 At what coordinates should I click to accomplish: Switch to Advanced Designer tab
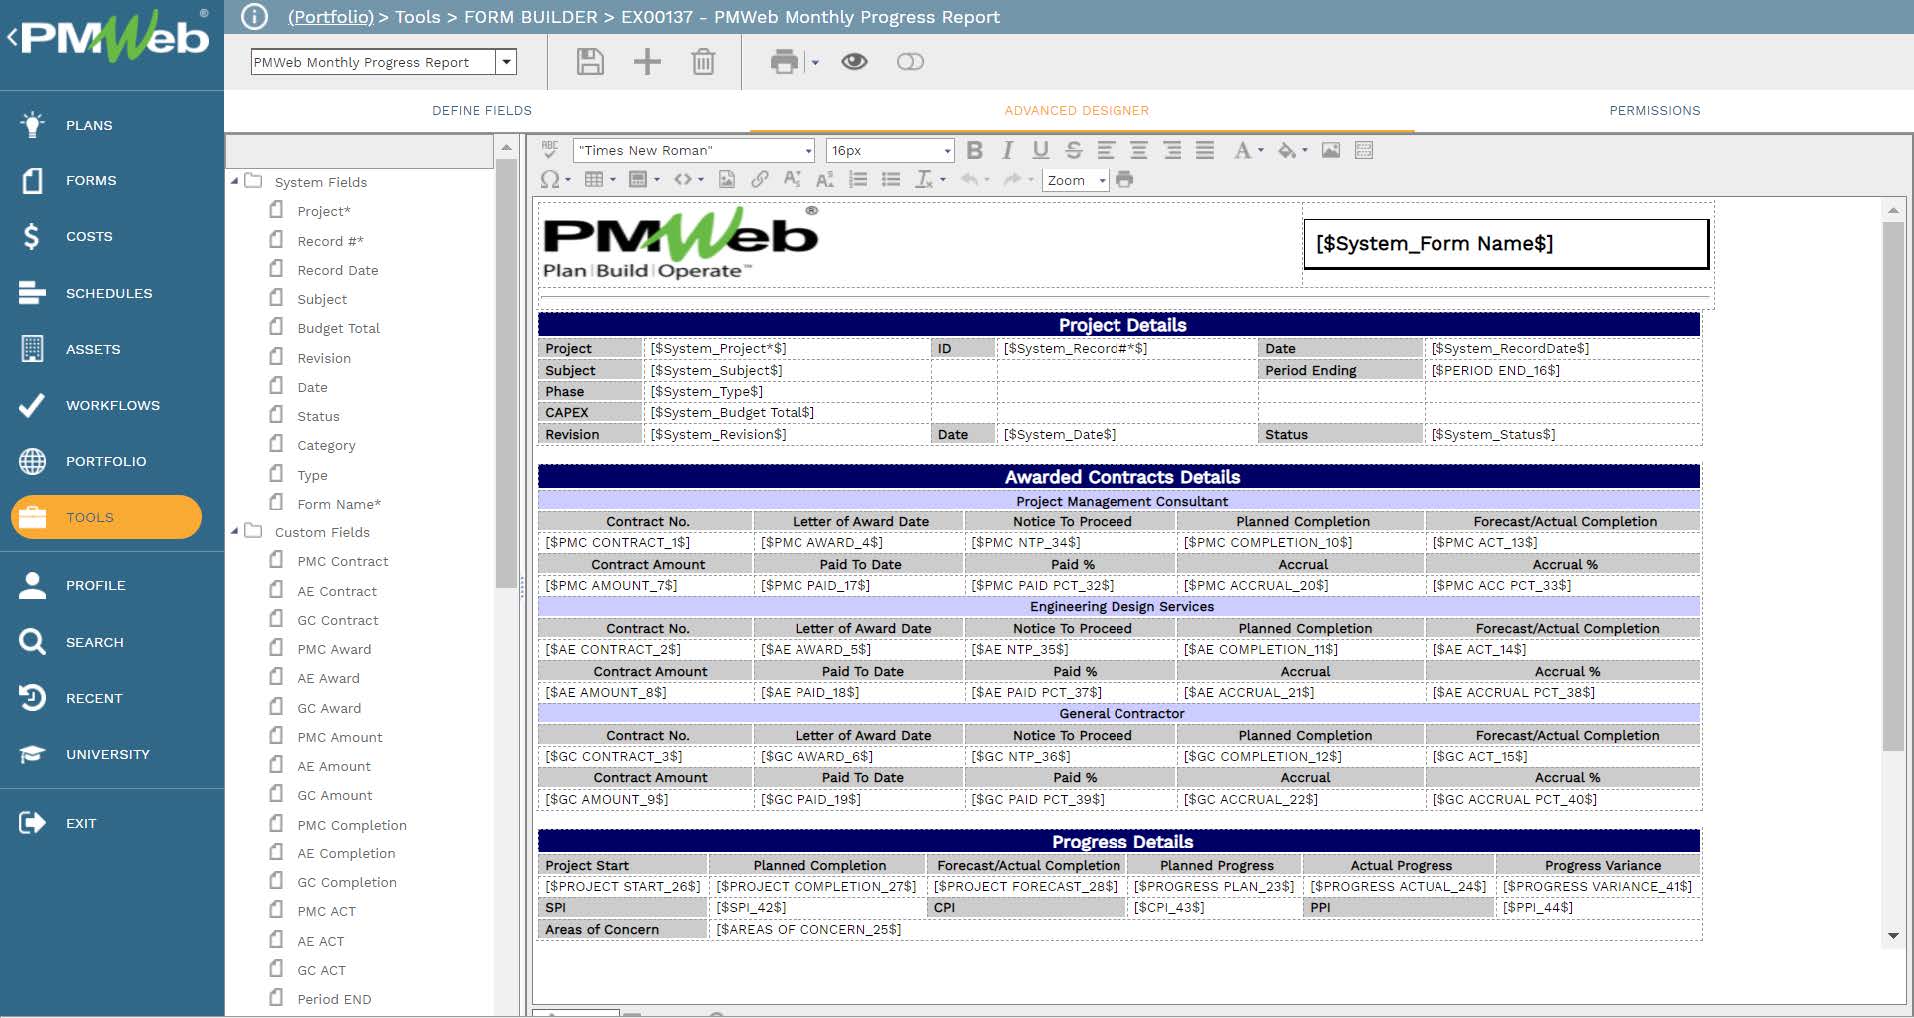[1077, 111]
